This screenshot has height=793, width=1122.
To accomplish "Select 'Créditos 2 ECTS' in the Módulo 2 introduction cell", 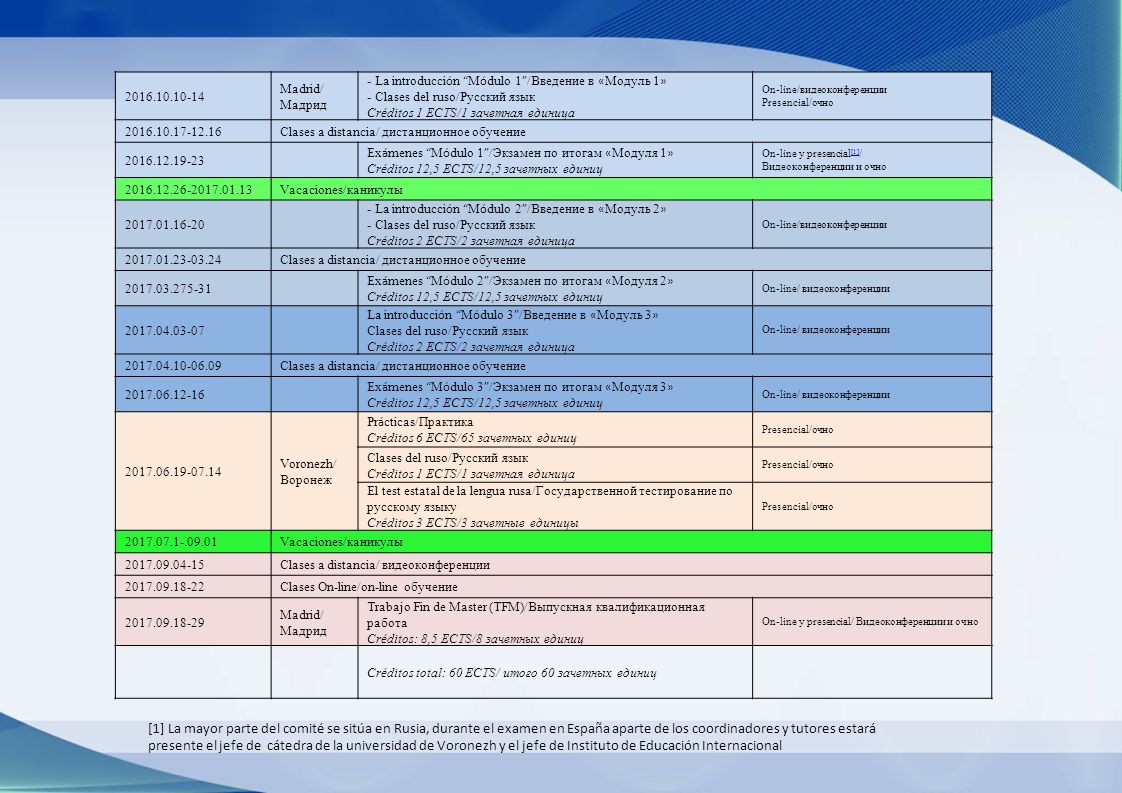I will point(471,240).
